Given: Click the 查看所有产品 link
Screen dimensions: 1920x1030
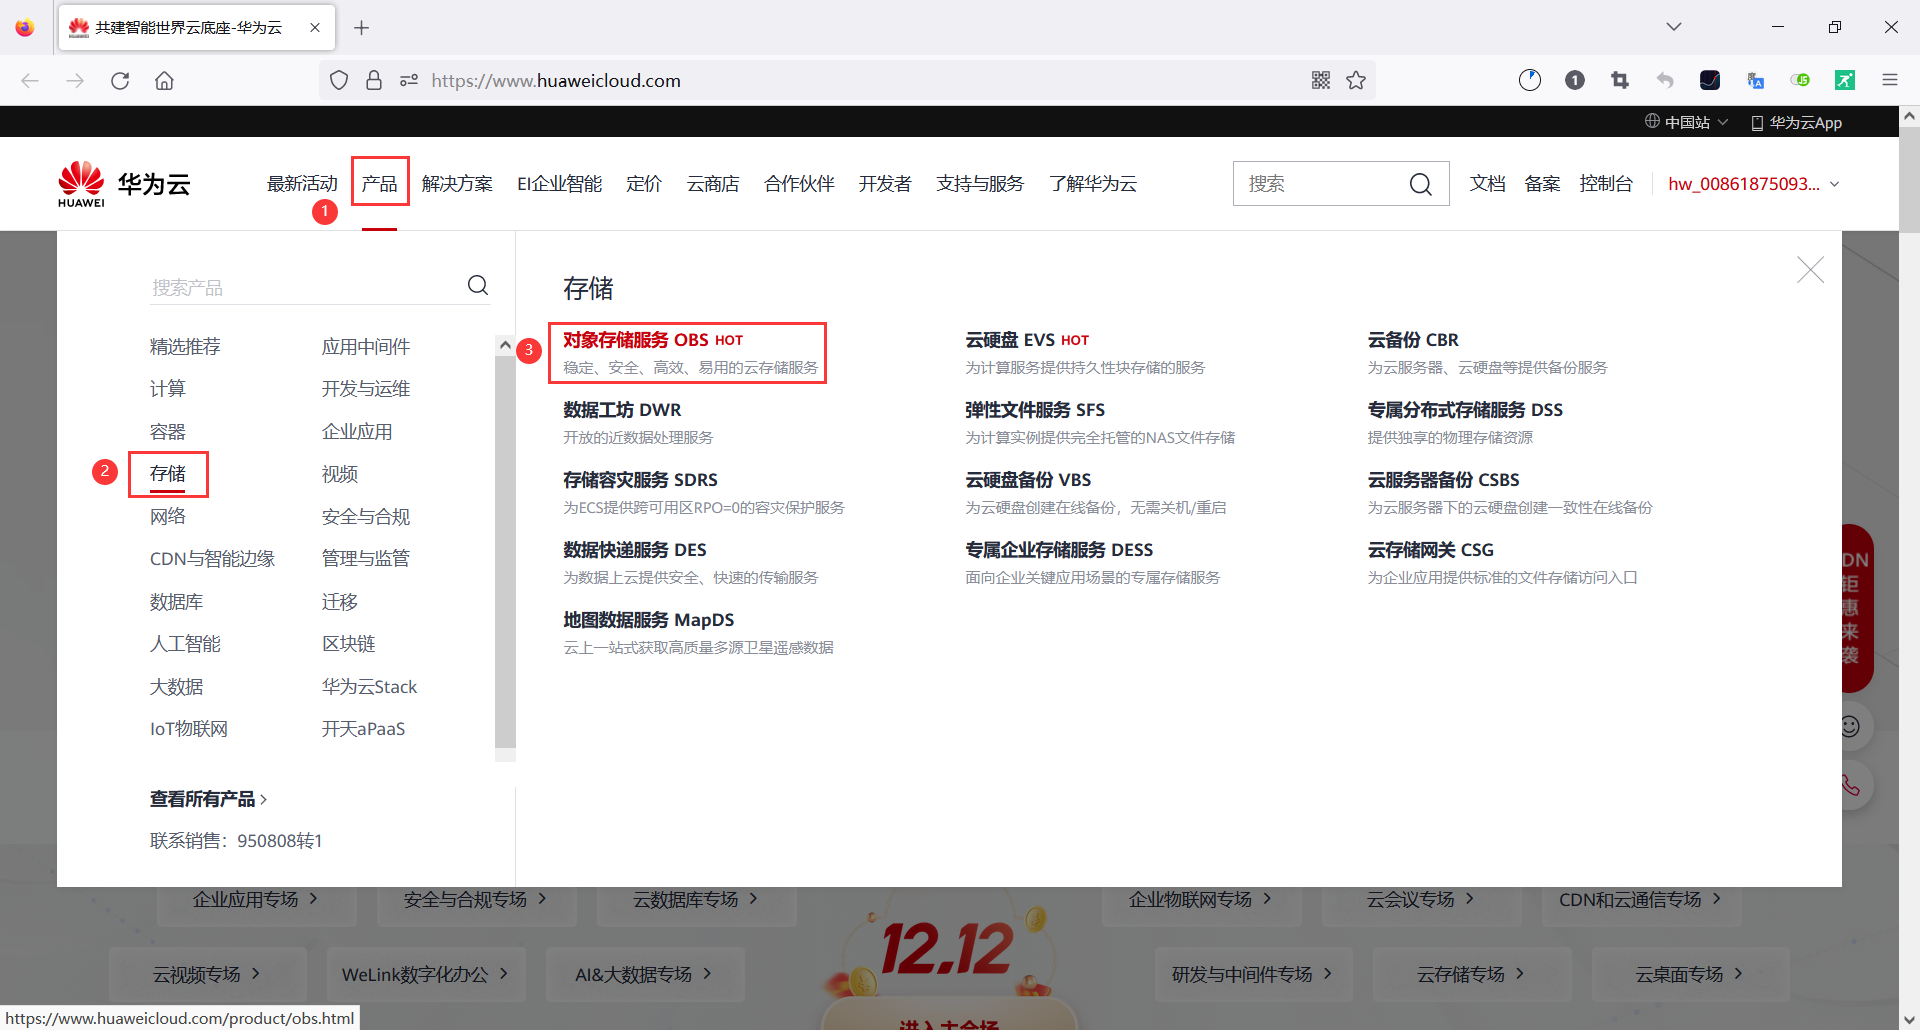Looking at the screenshot, I should [204, 798].
